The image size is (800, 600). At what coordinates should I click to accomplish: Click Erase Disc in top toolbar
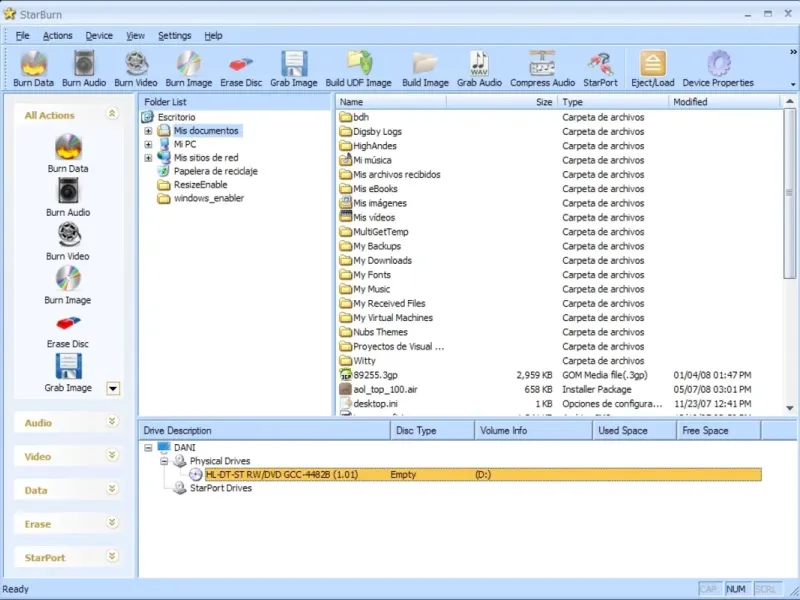(241, 69)
